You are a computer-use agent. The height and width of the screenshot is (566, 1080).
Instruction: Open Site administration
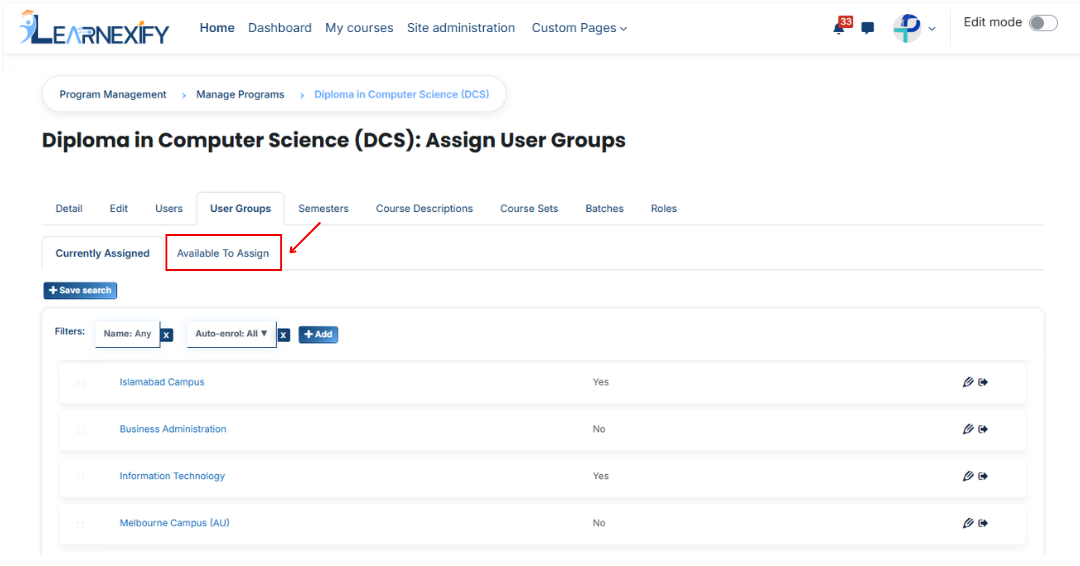[461, 28]
